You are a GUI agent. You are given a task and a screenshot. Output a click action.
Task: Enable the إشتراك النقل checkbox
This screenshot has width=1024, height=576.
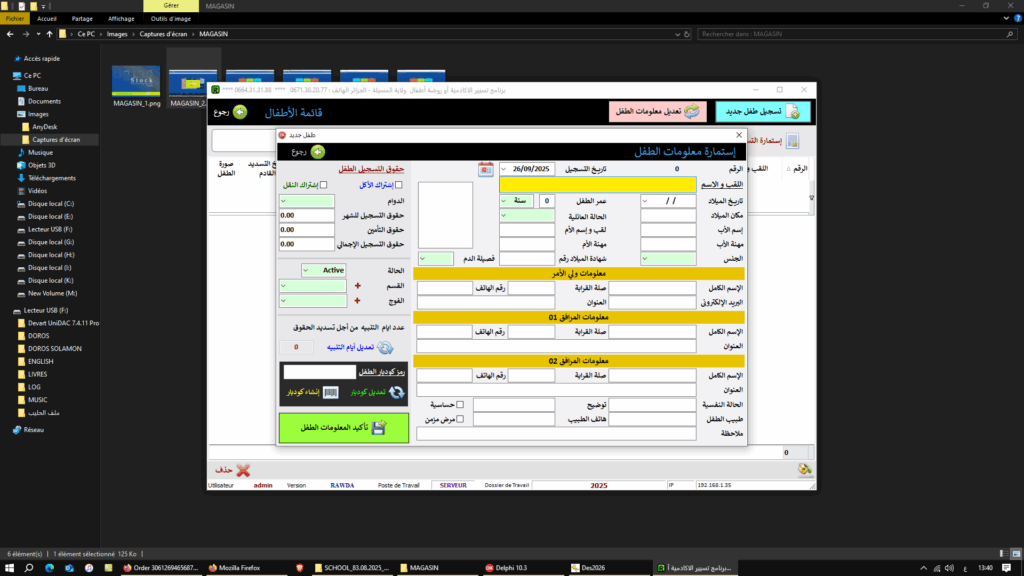click(x=323, y=185)
